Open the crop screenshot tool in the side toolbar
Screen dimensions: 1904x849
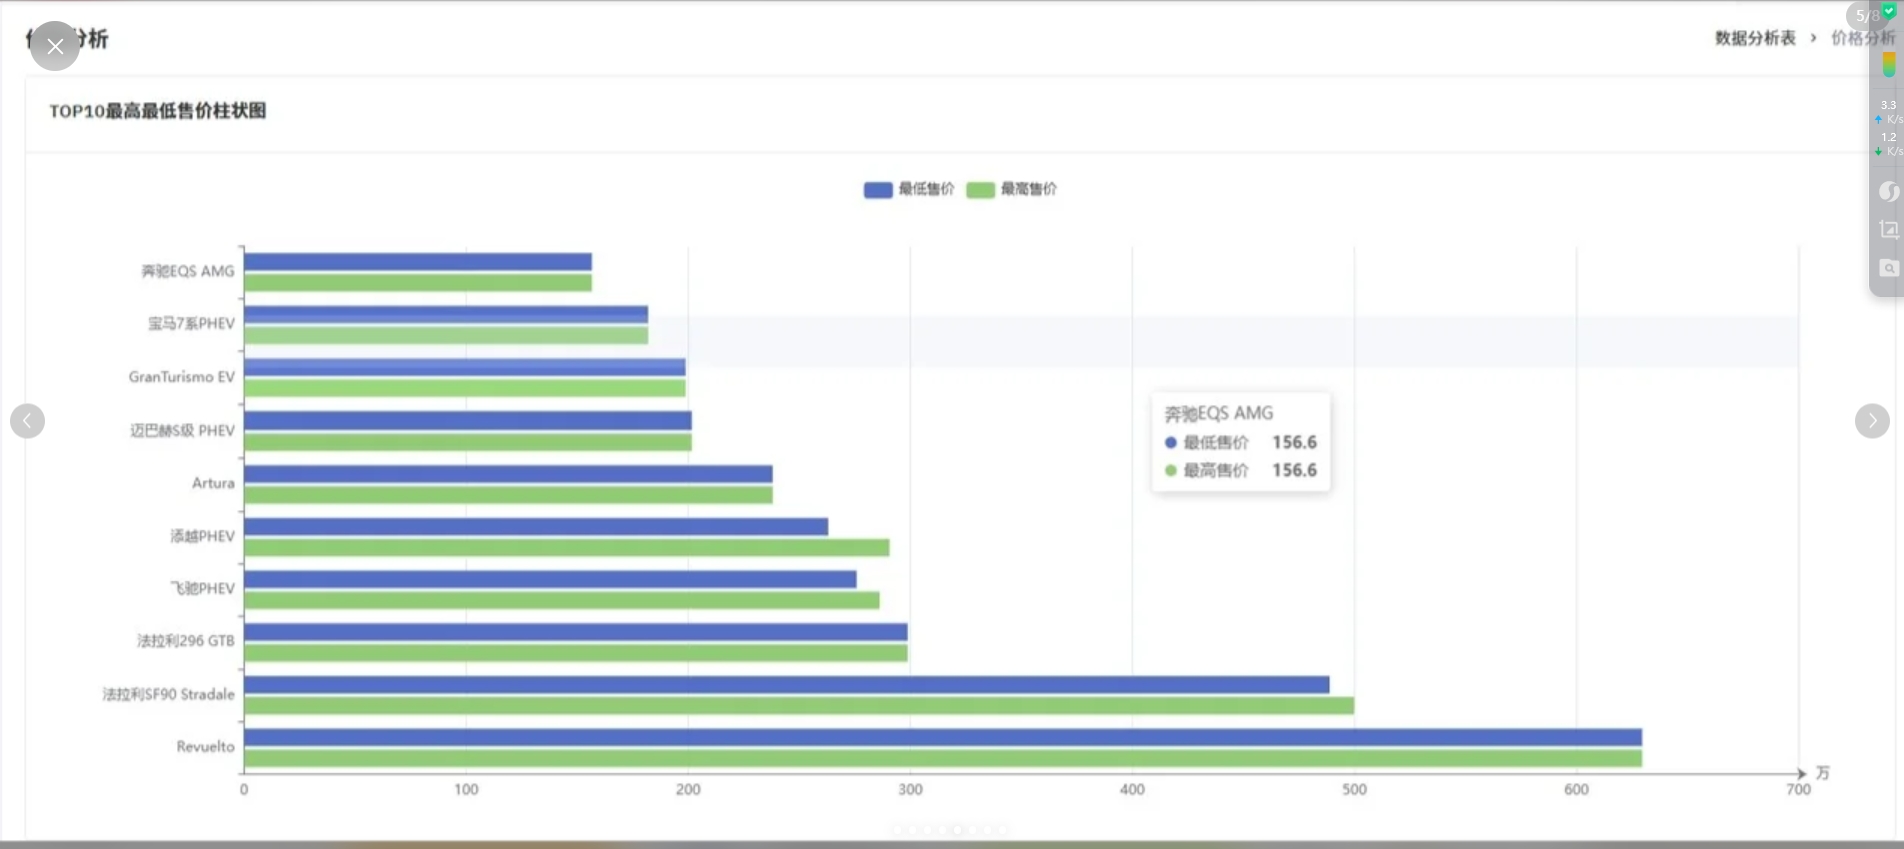pyautogui.click(x=1888, y=229)
